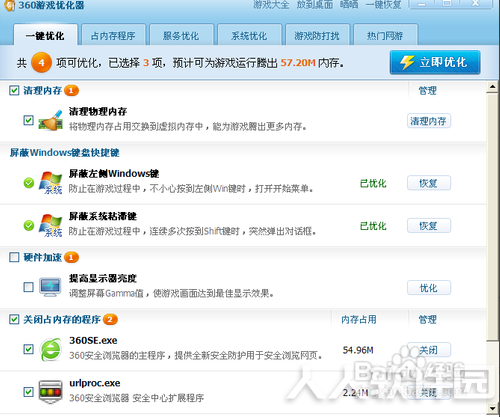Tick the 提高显示器亮度 checkbox
Image resolution: width=500 pixels, height=417 pixels.
29,287
